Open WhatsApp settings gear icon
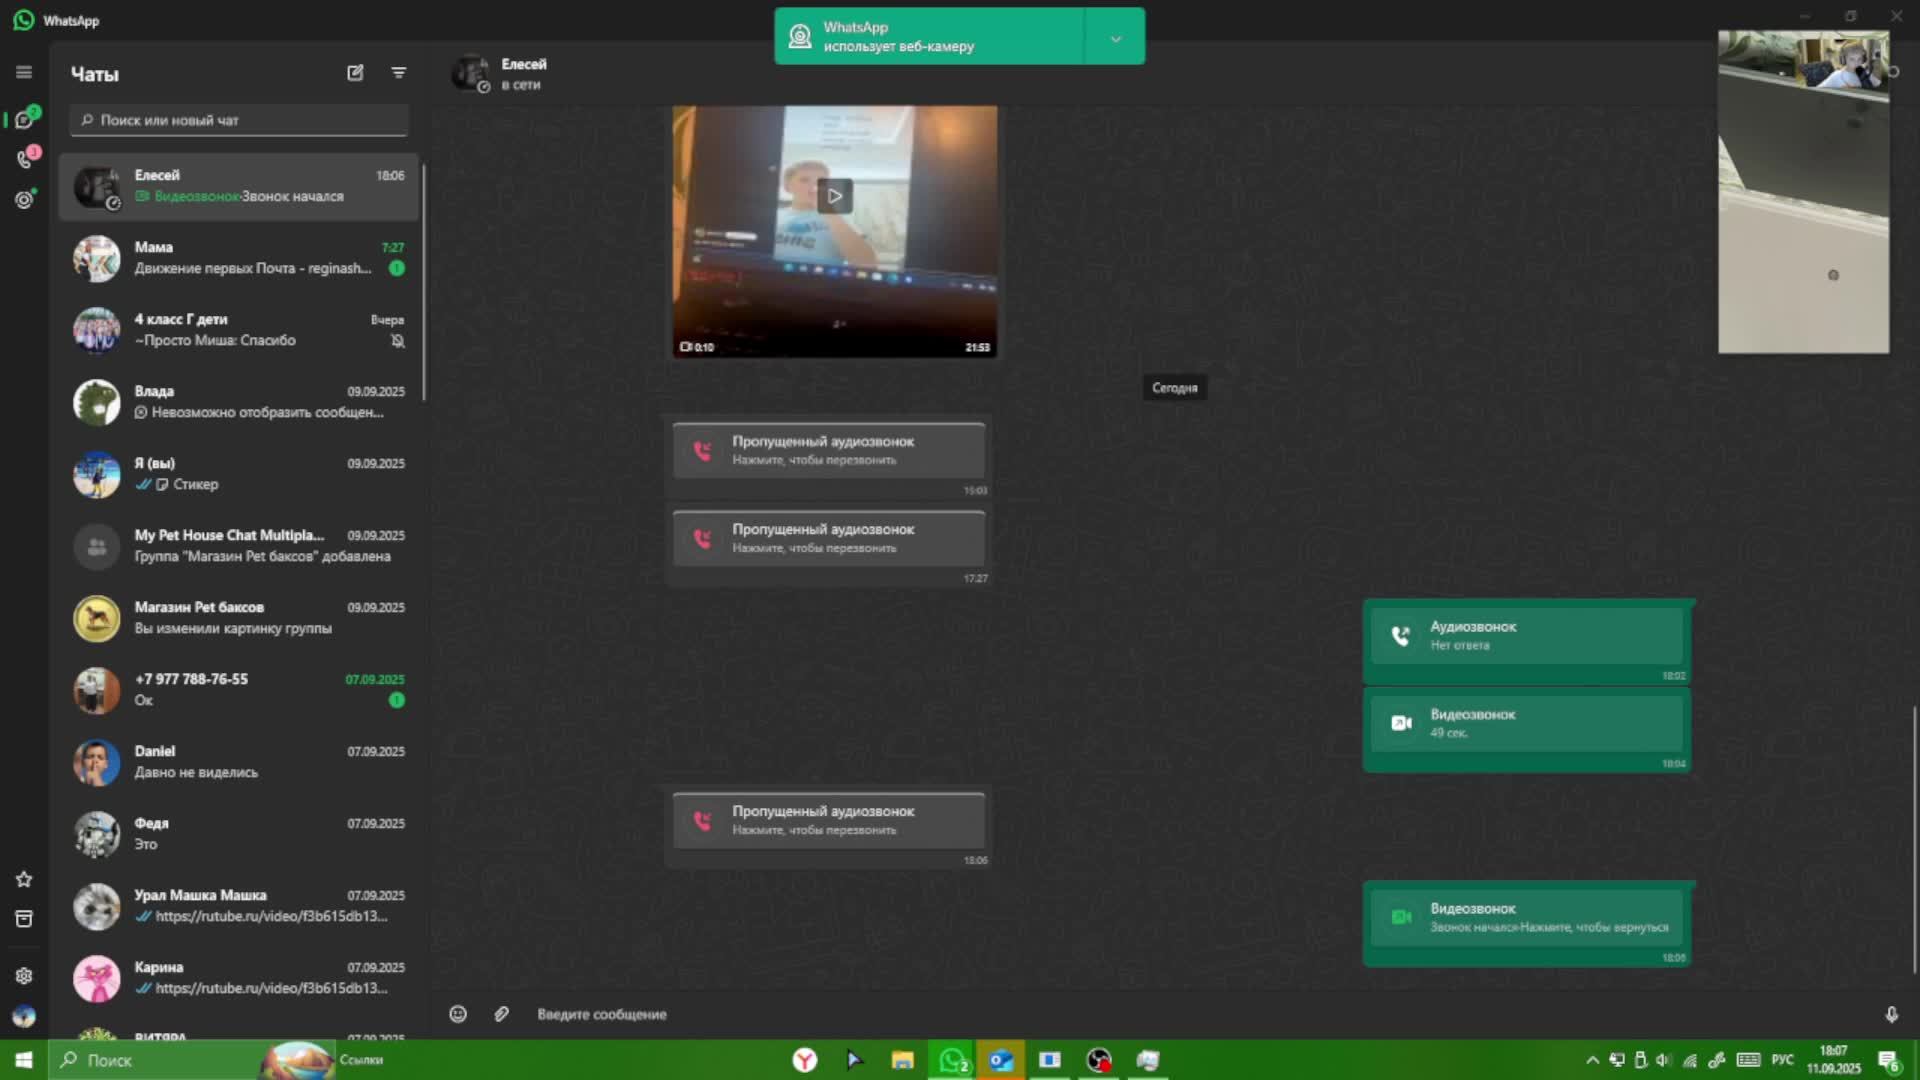The height and width of the screenshot is (1080, 1920). click(x=24, y=976)
